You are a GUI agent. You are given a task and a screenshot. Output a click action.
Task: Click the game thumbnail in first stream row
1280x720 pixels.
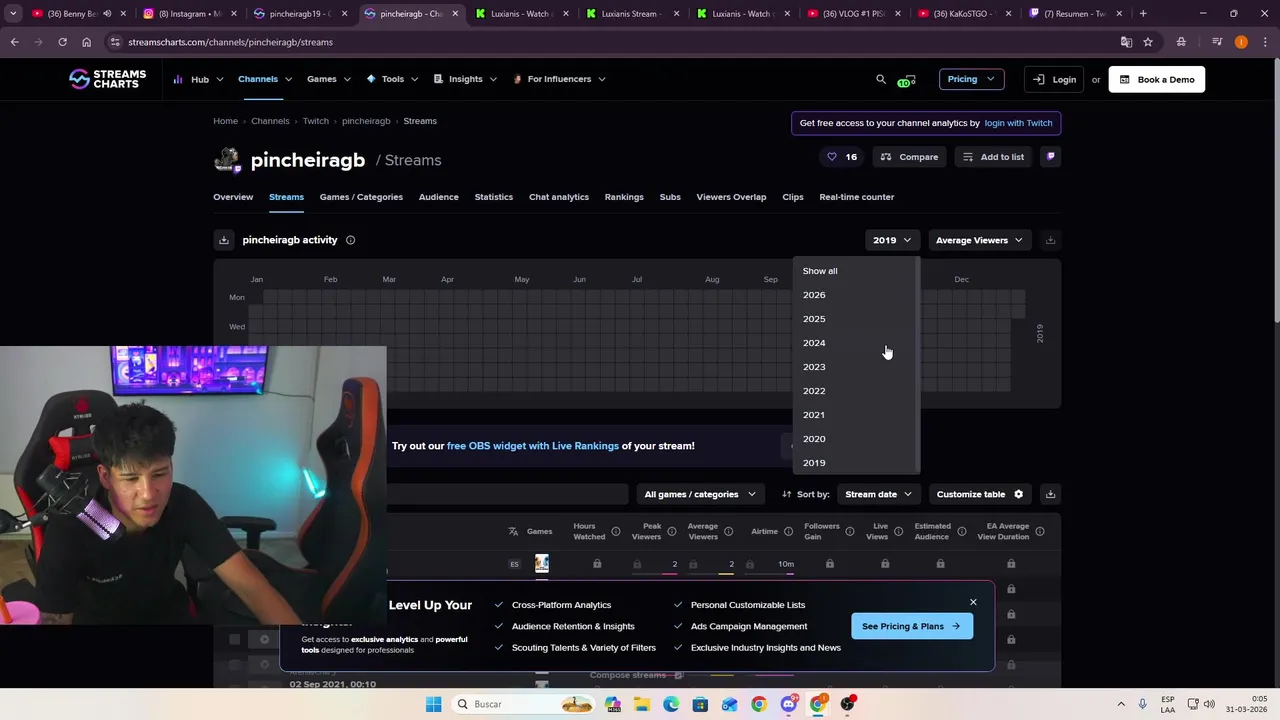[x=541, y=564]
